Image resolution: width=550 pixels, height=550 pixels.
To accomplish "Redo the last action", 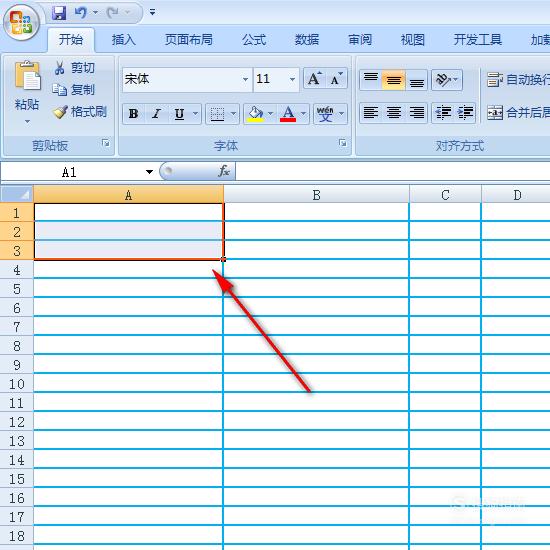I will coord(113,13).
